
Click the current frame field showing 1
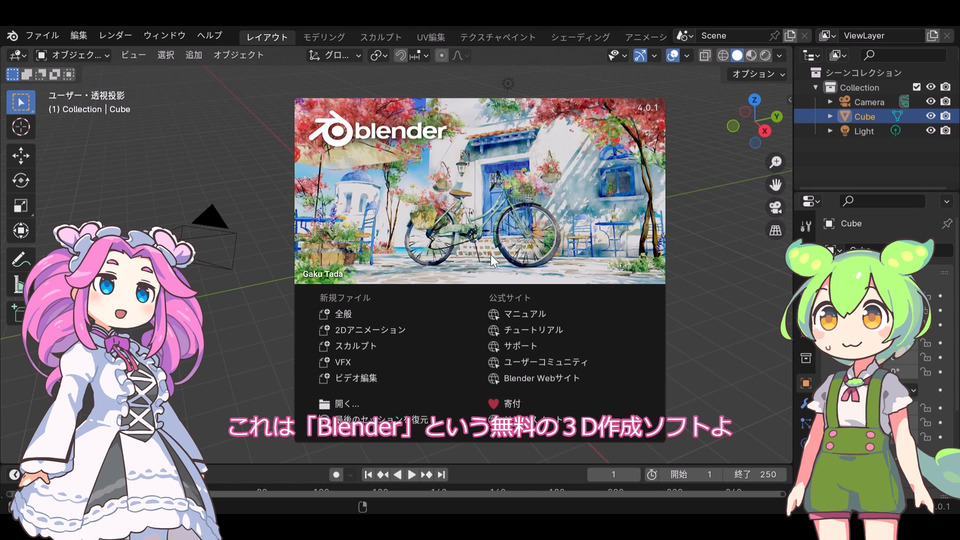coord(613,474)
